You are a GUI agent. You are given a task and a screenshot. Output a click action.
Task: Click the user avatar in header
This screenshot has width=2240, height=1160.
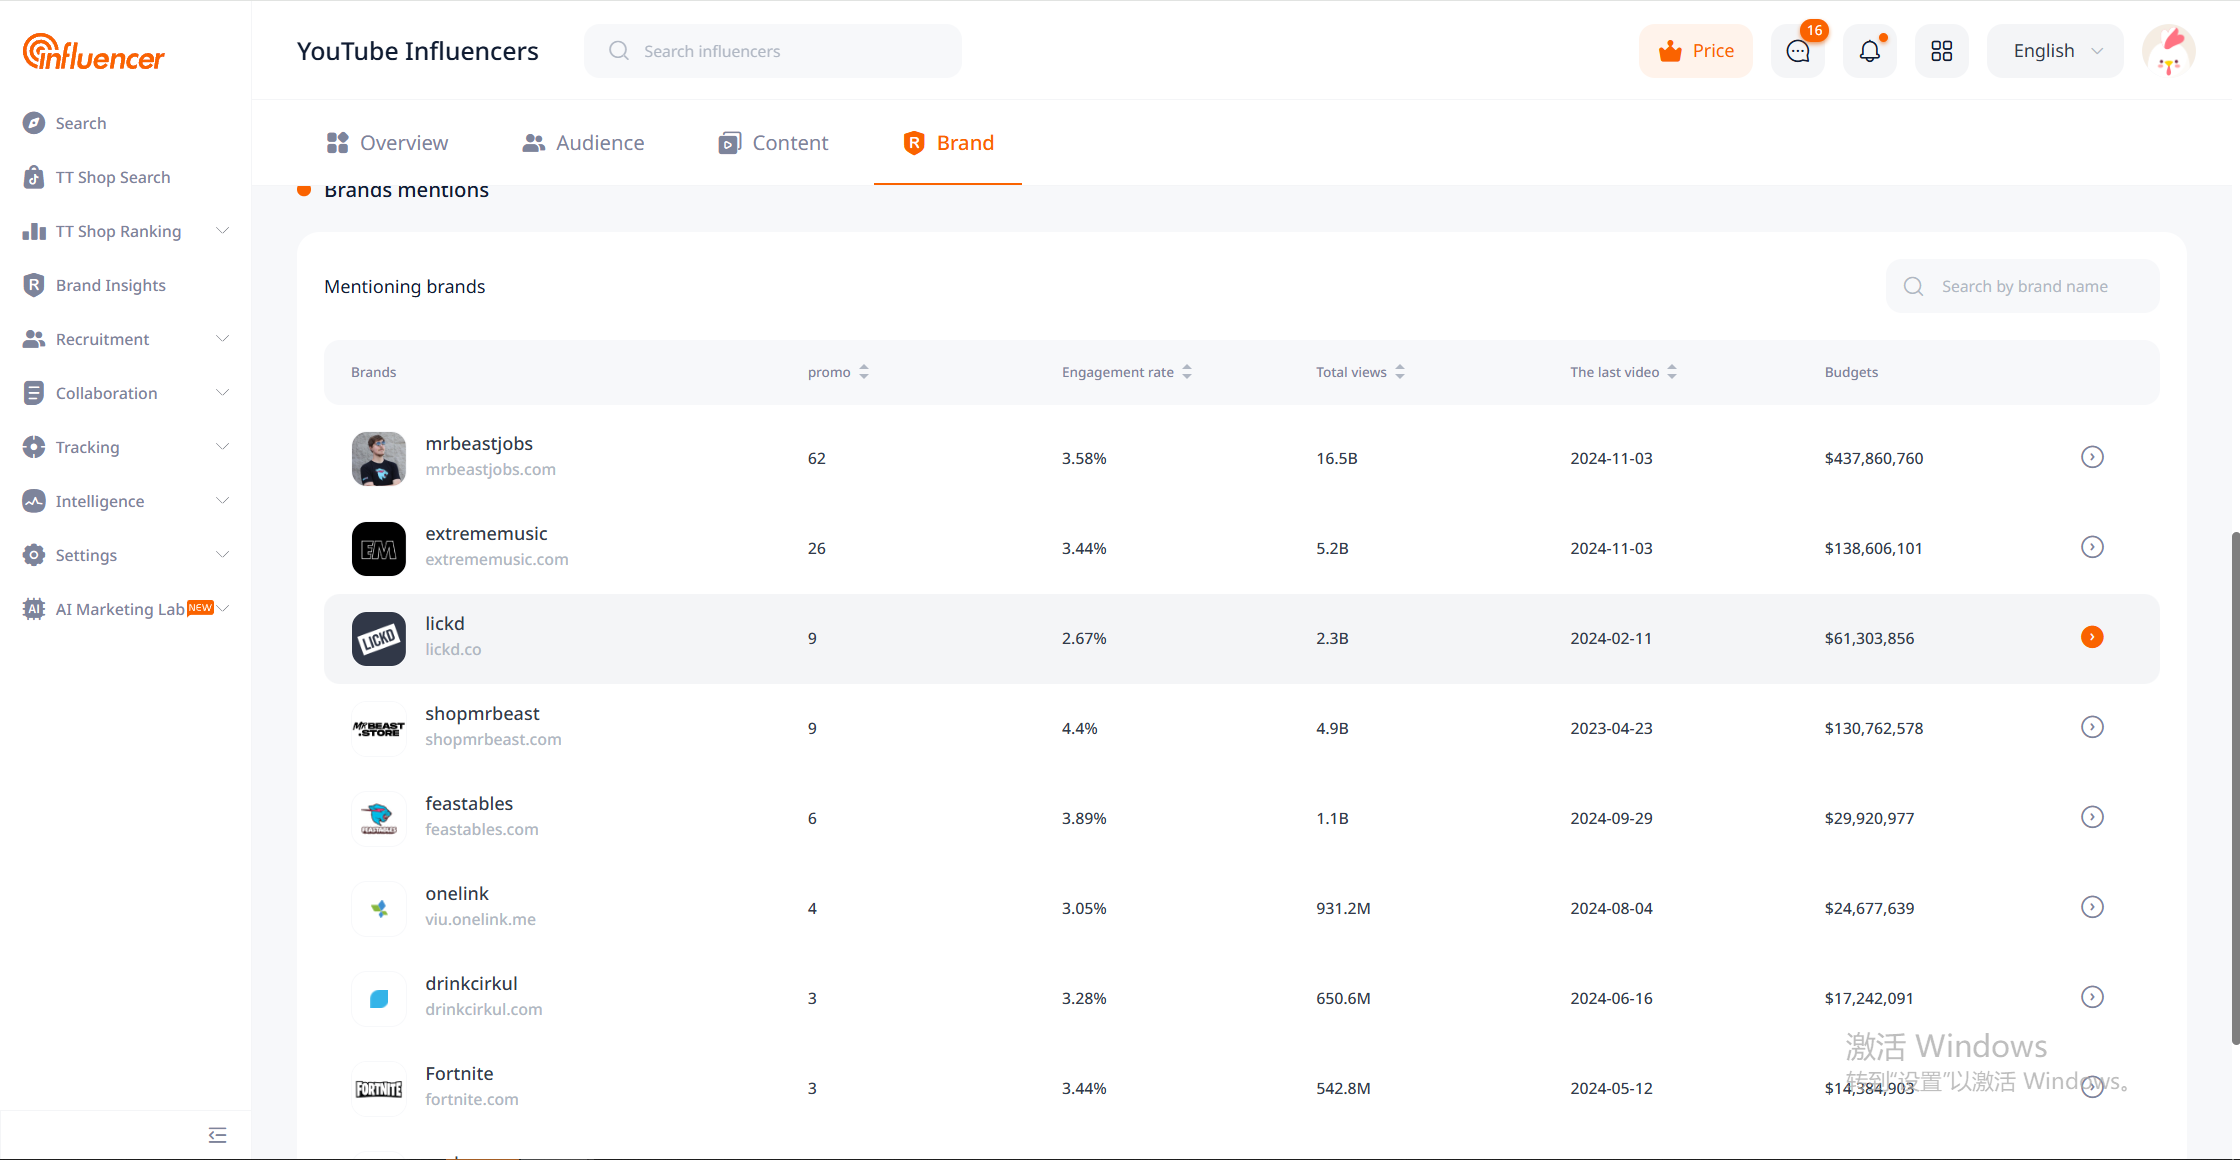click(x=2168, y=51)
